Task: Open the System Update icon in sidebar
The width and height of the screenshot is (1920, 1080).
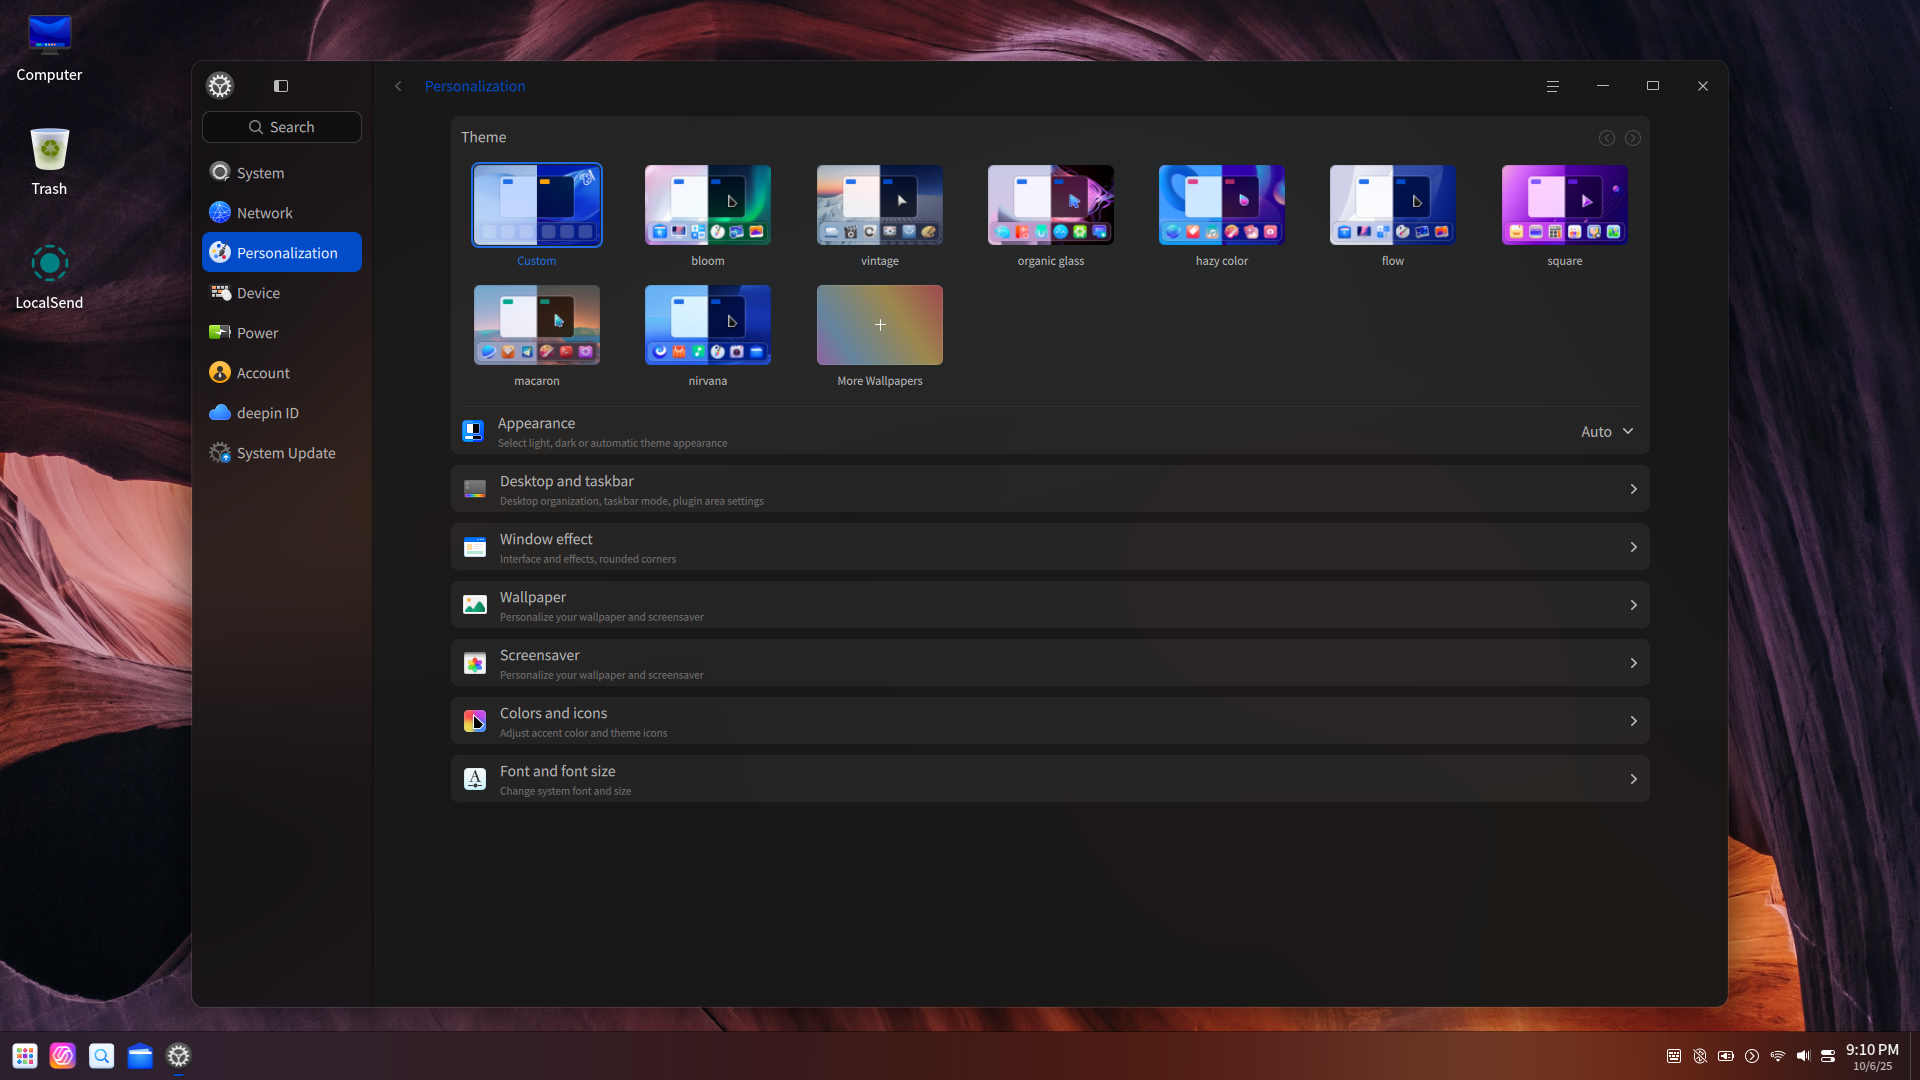Action: [220, 453]
